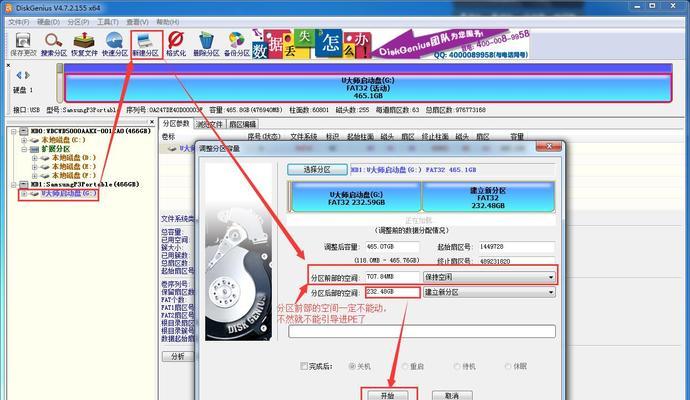Launch the 恢复文件 file recovery tool
Viewport: 690px width, 400px height.
click(x=84, y=44)
